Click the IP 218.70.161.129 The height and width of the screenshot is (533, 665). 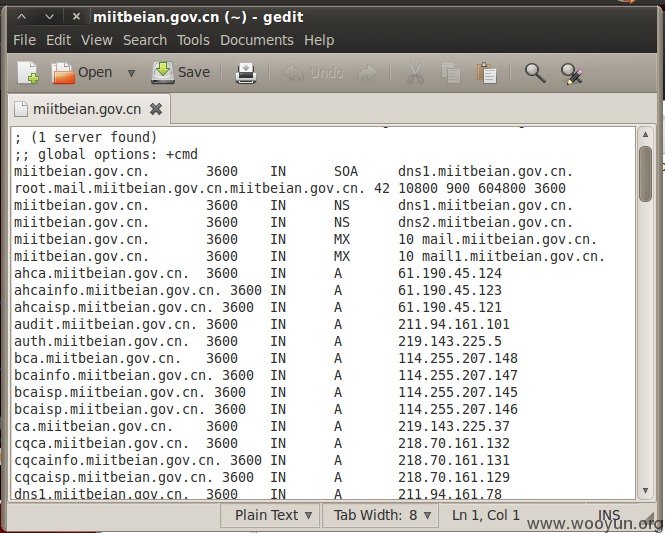point(454,477)
